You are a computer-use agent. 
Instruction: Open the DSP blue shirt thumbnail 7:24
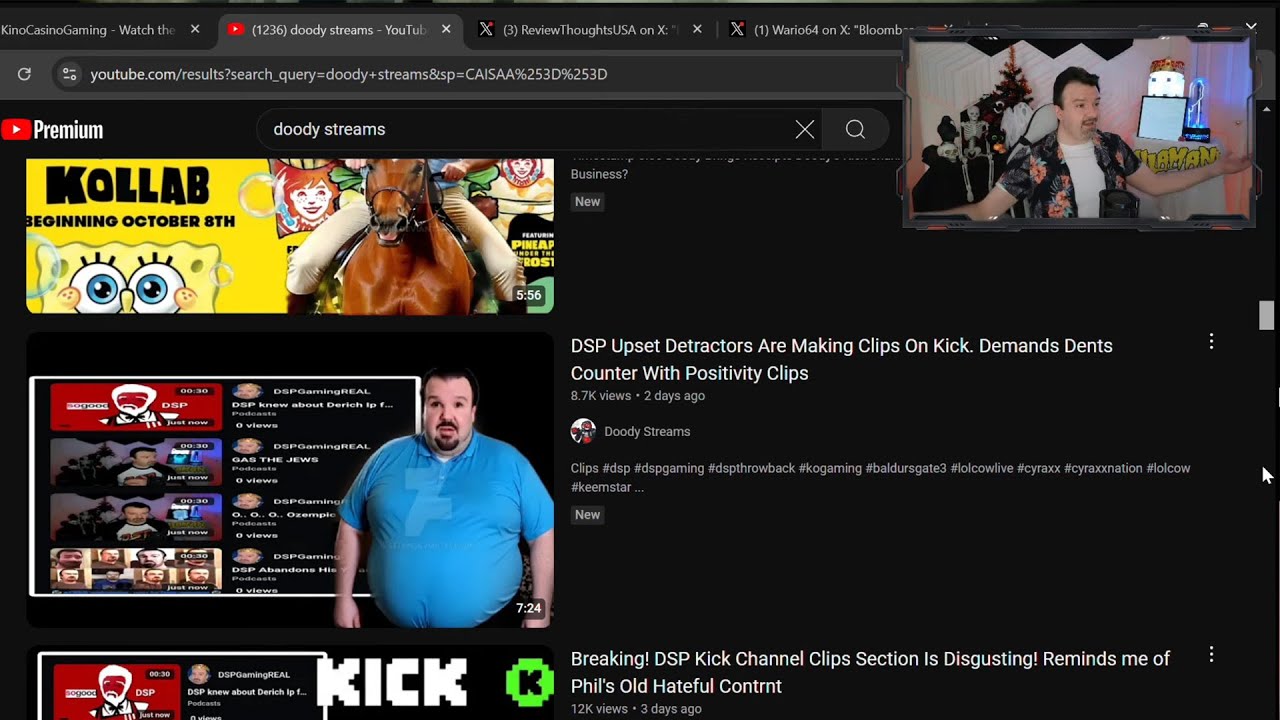point(290,480)
